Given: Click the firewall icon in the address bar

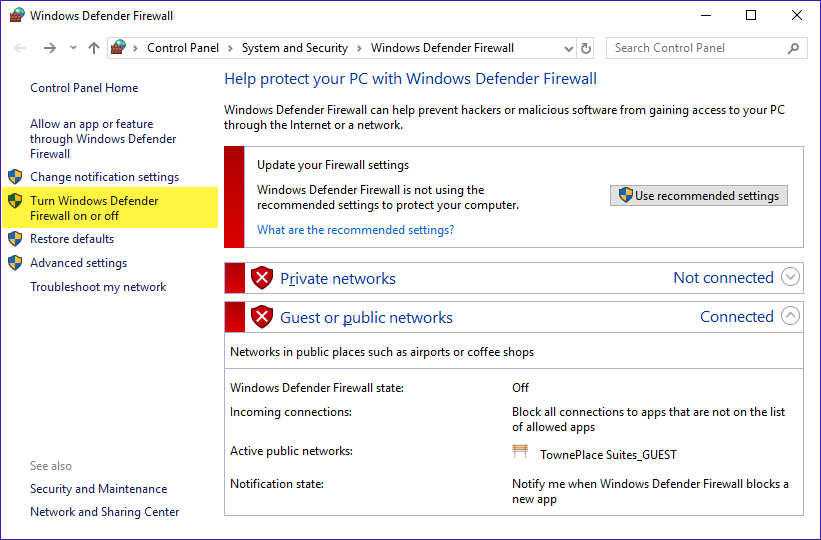Looking at the screenshot, I should point(118,48).
